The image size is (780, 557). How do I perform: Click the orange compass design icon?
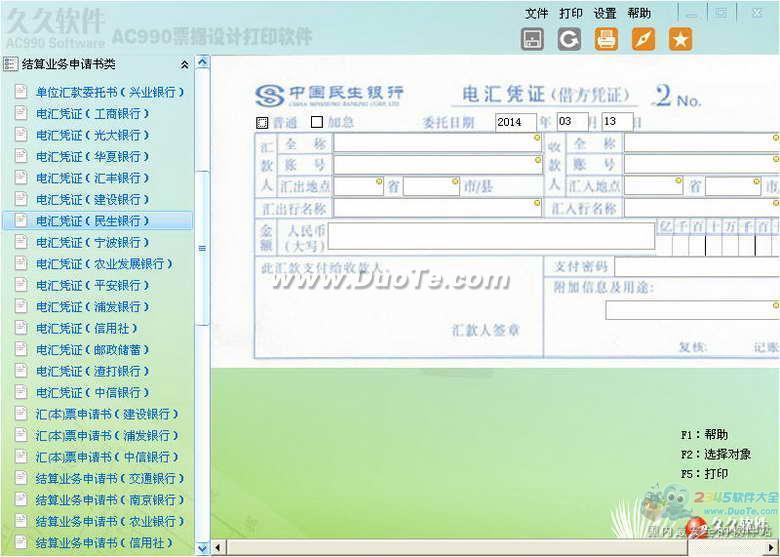click(643, 39)
